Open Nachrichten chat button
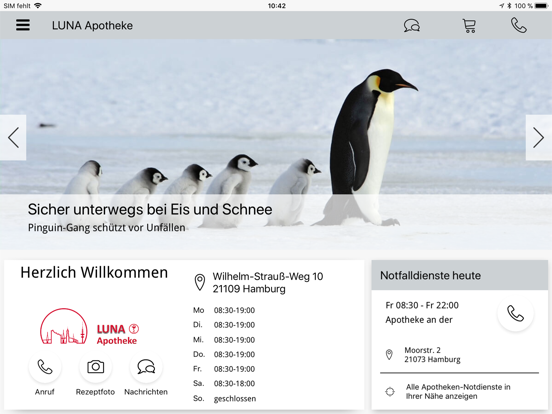The image size is (552, 414). point(146,367)
